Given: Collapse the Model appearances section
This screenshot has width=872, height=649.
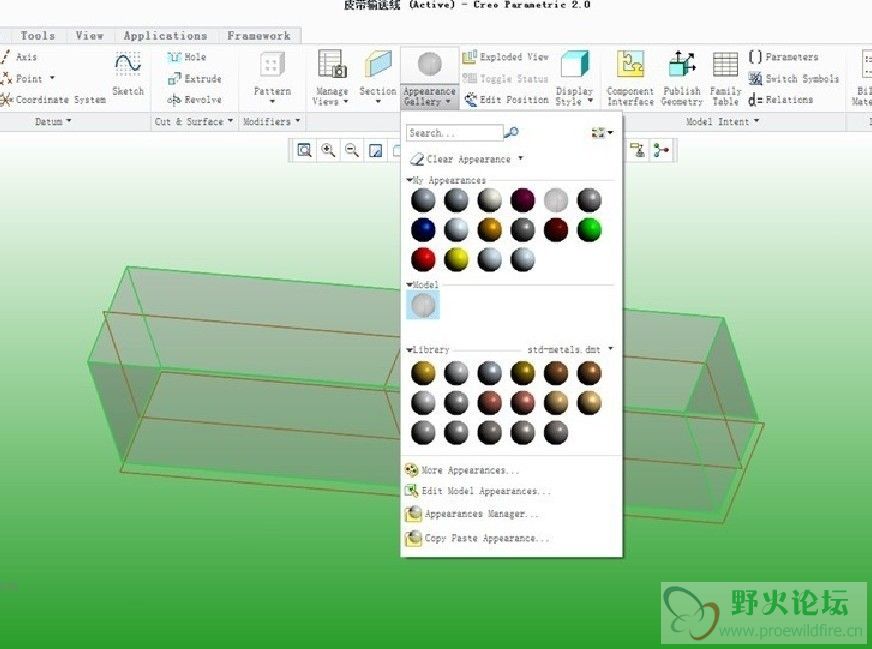Looking at the screenshot, I should click(409, 285).
